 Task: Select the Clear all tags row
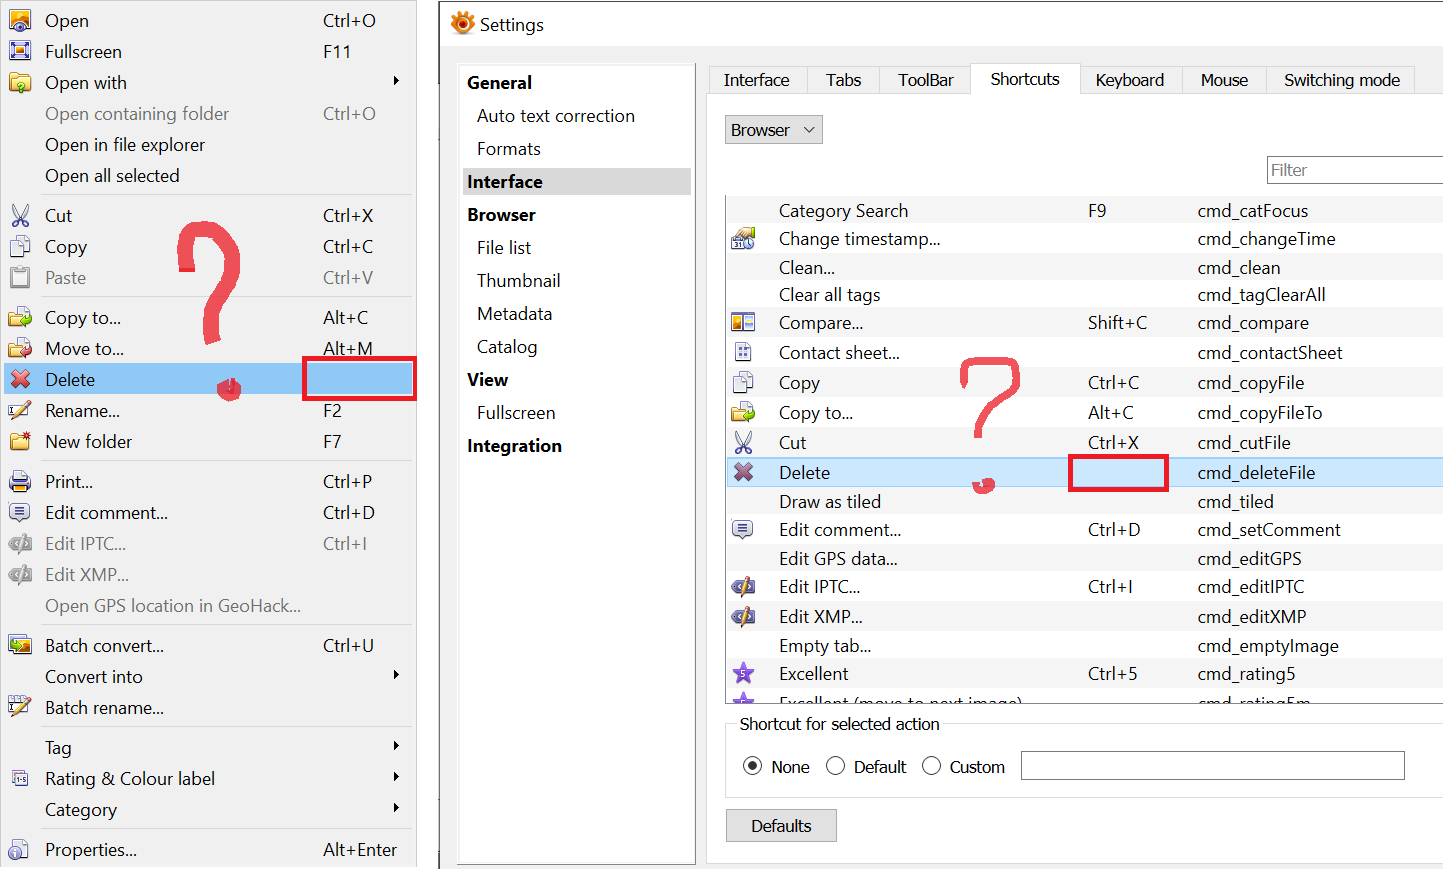1085,295
